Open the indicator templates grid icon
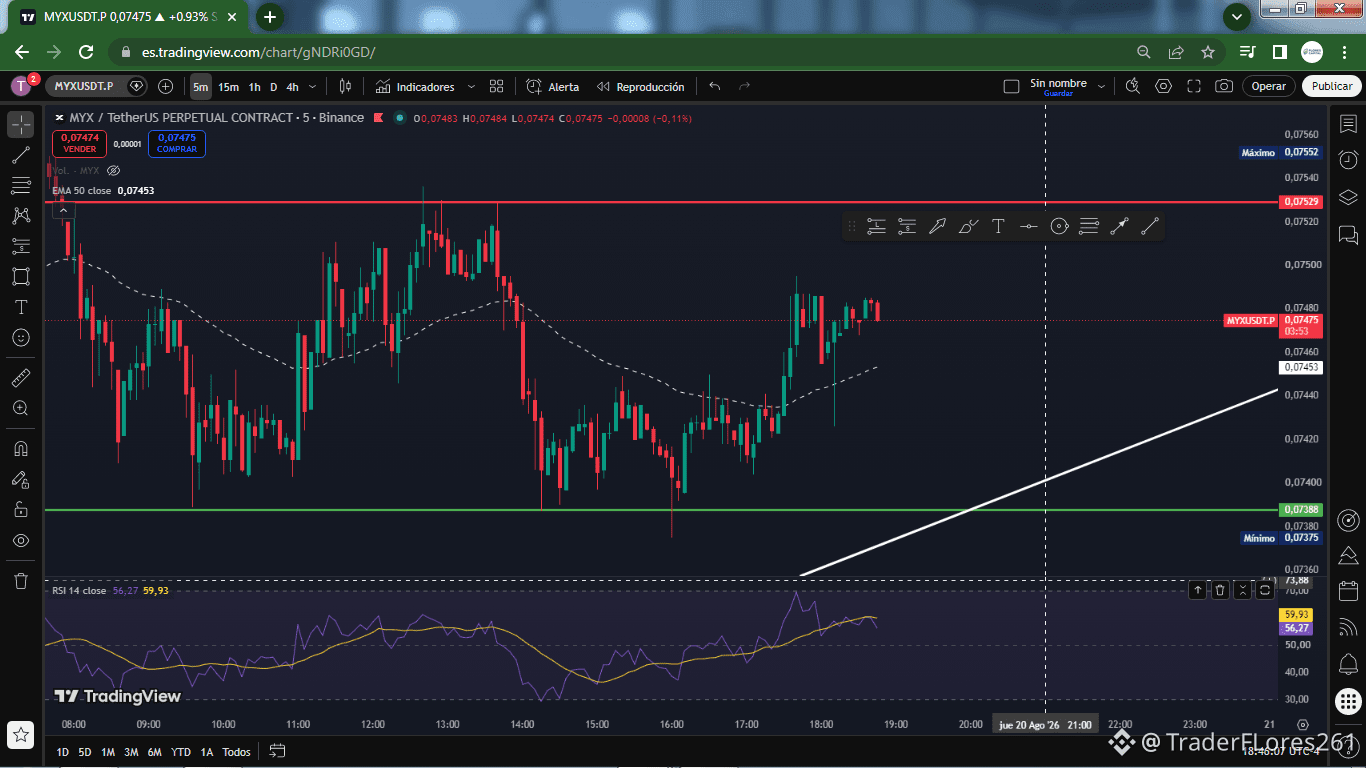The image size is (1366, 768). (497, 87)
